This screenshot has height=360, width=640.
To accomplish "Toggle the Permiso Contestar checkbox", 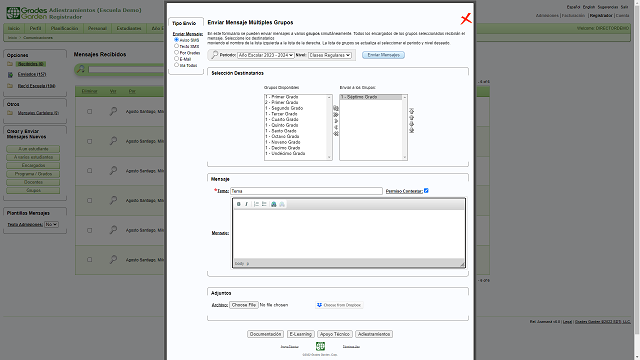I will (x=426, y=191).
